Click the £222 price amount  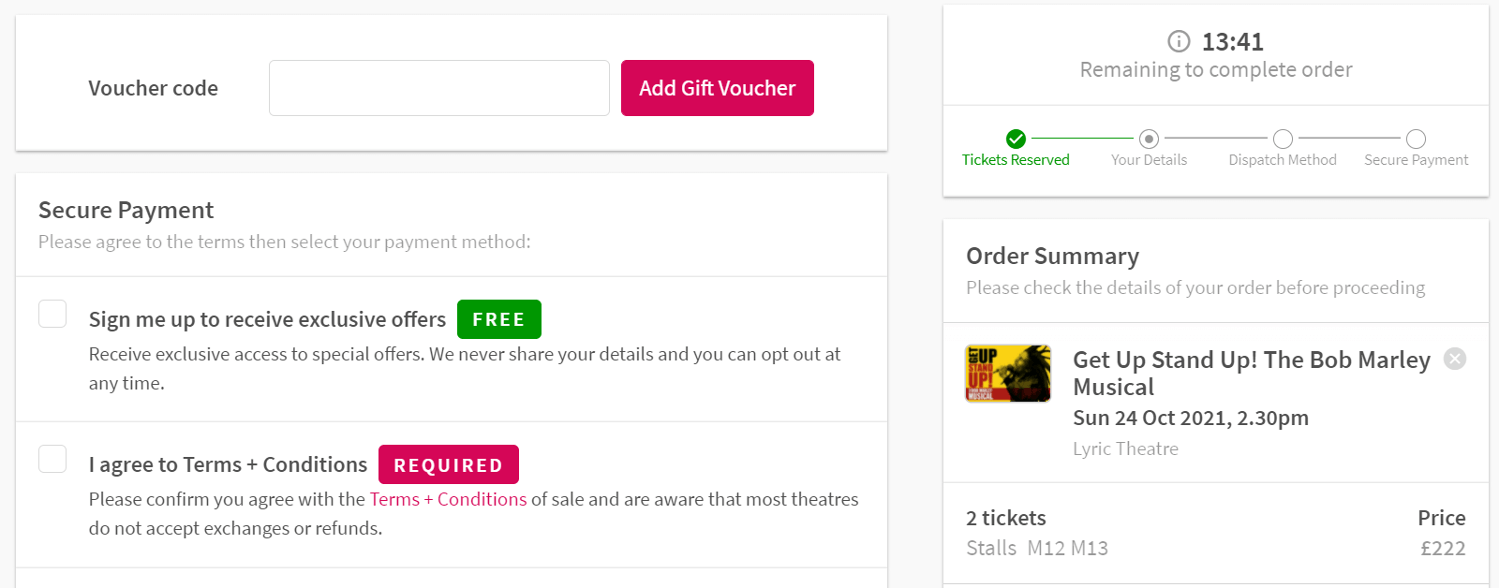1441,548
